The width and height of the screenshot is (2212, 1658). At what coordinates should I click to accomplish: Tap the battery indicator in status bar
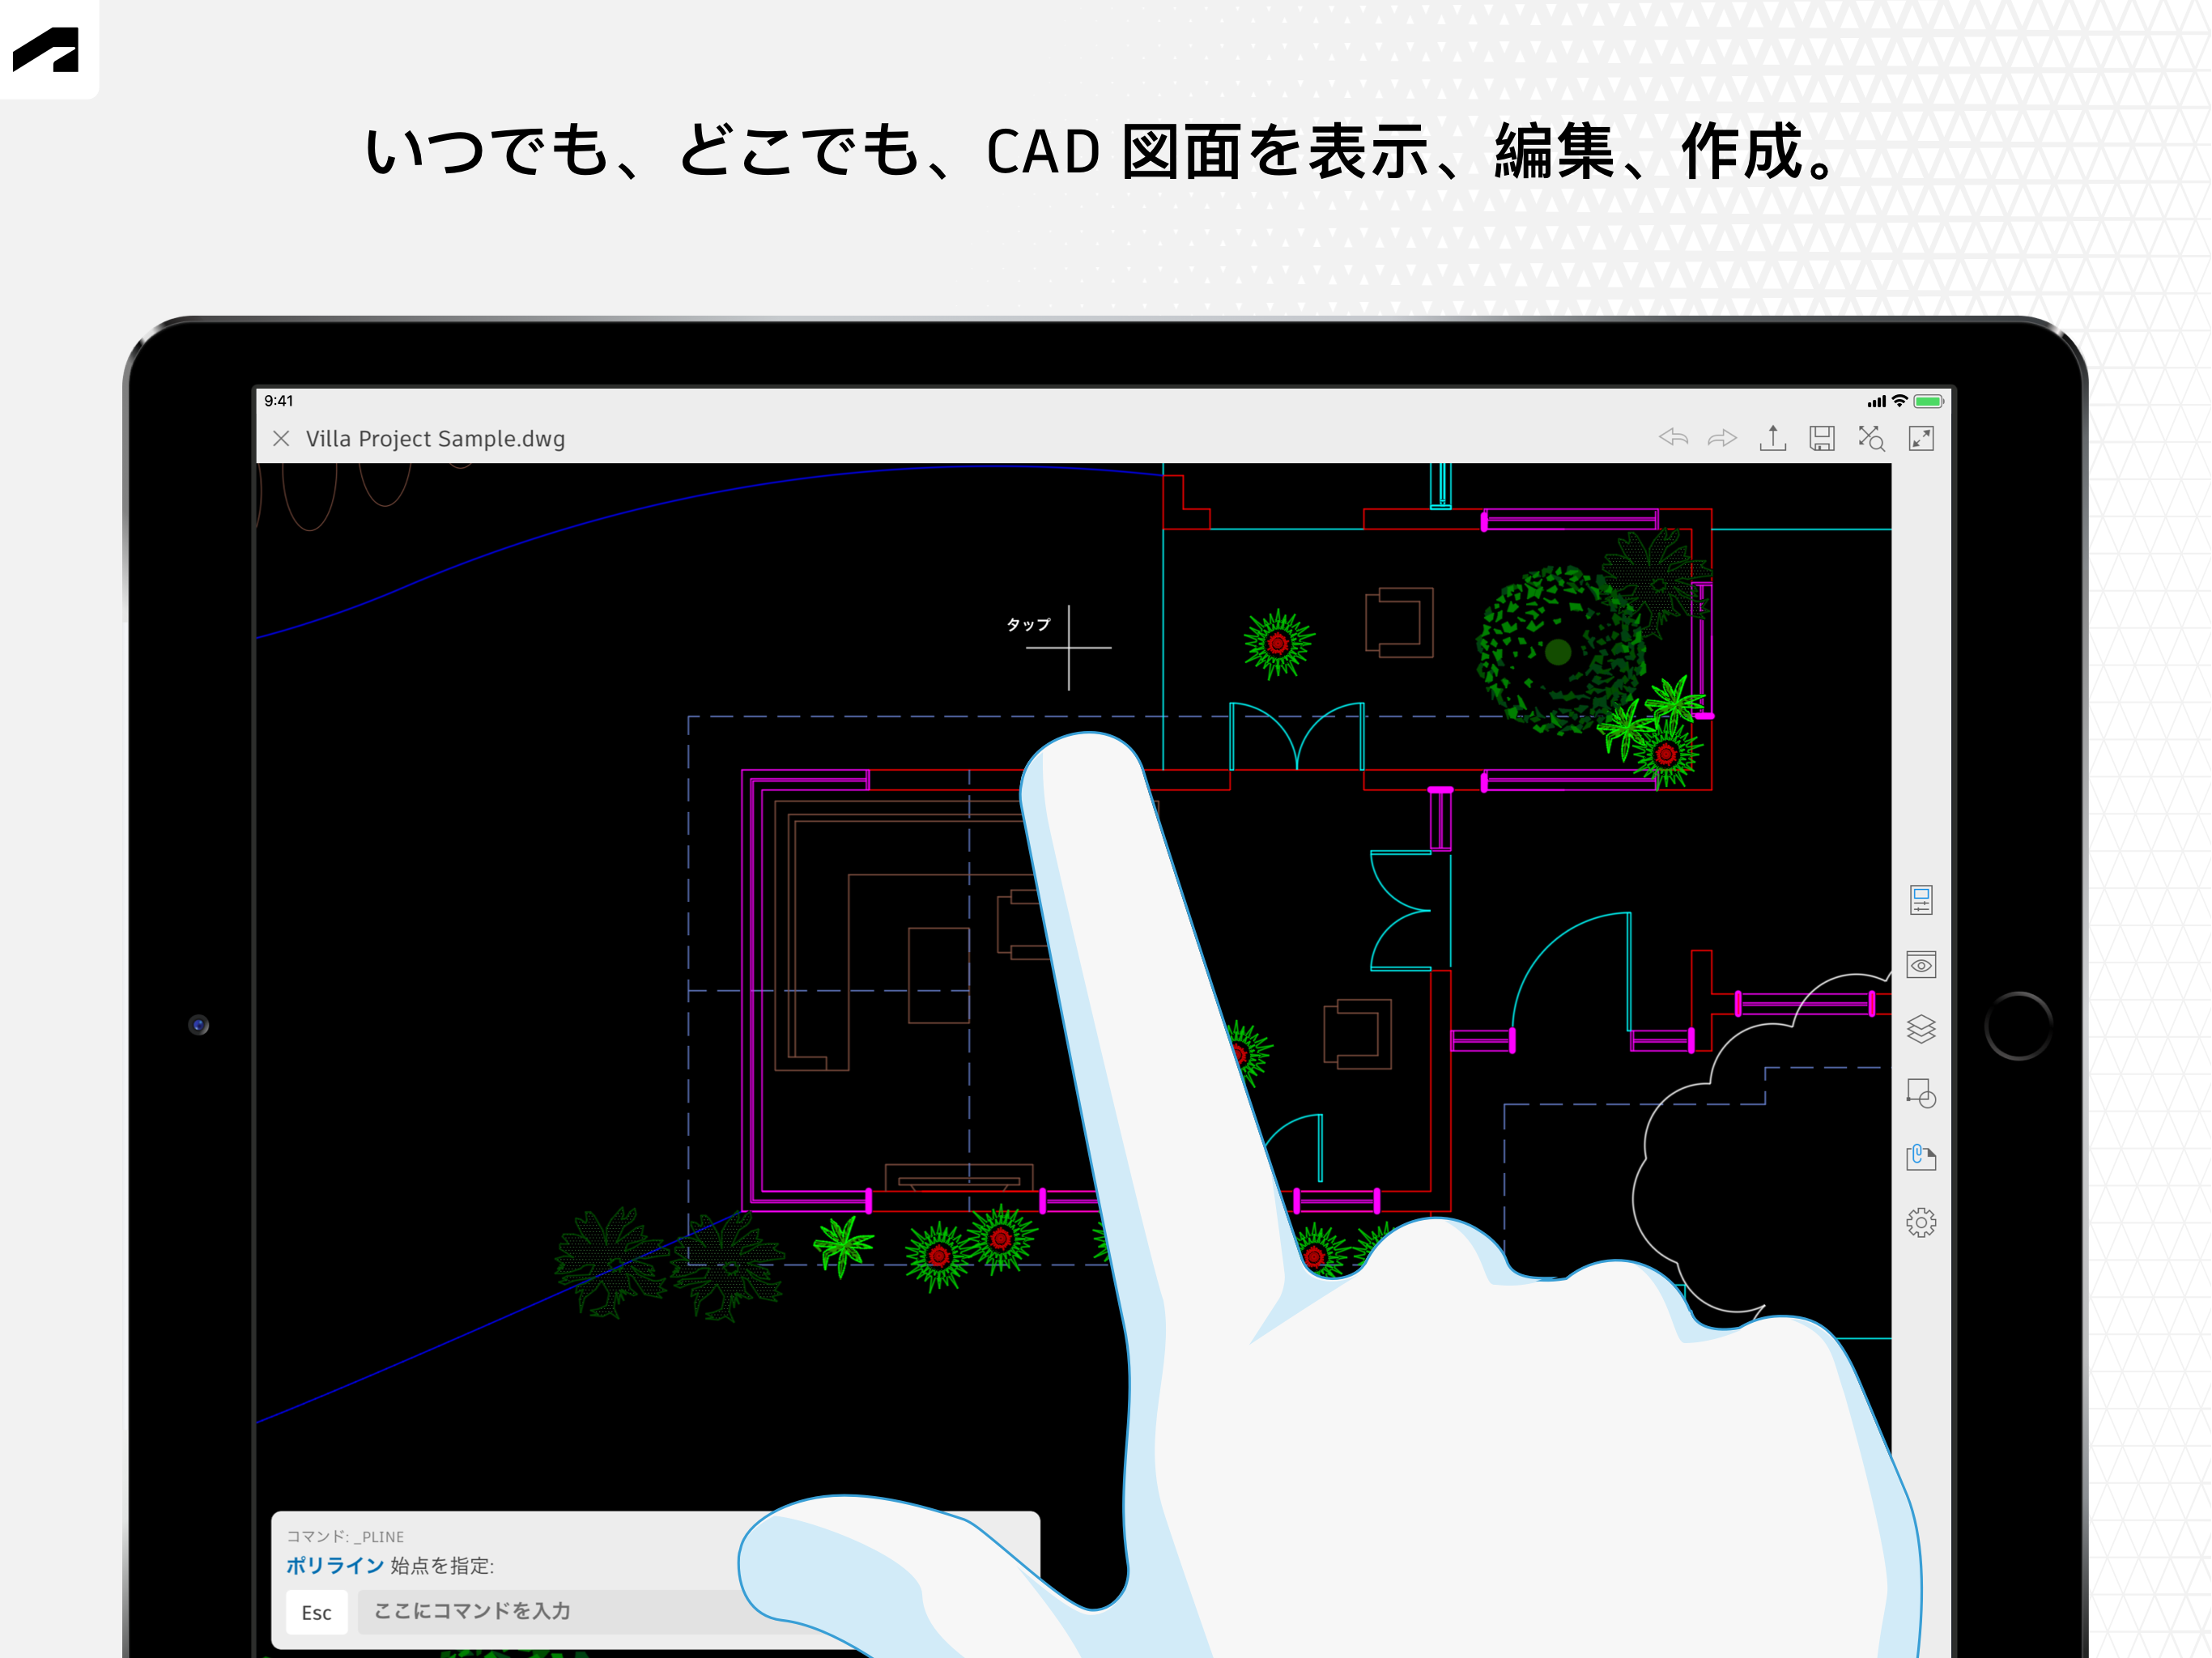[x=1928, y=401]
